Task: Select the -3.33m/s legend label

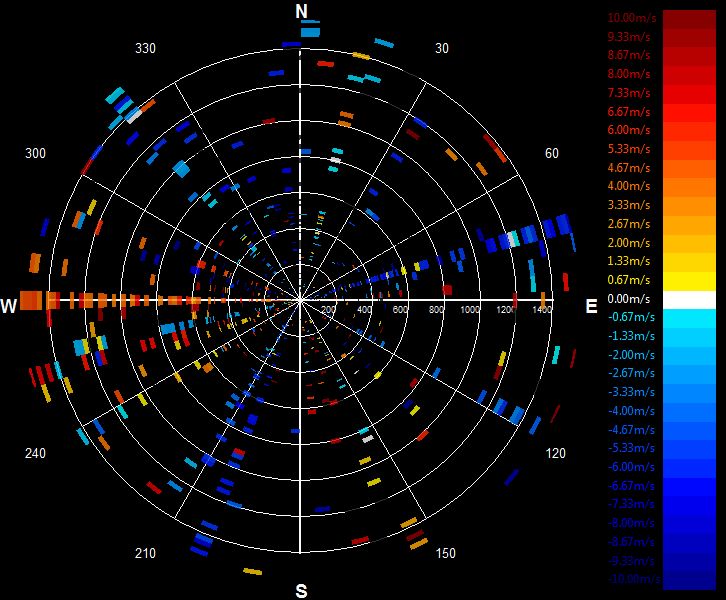Action: click(631, 392)
